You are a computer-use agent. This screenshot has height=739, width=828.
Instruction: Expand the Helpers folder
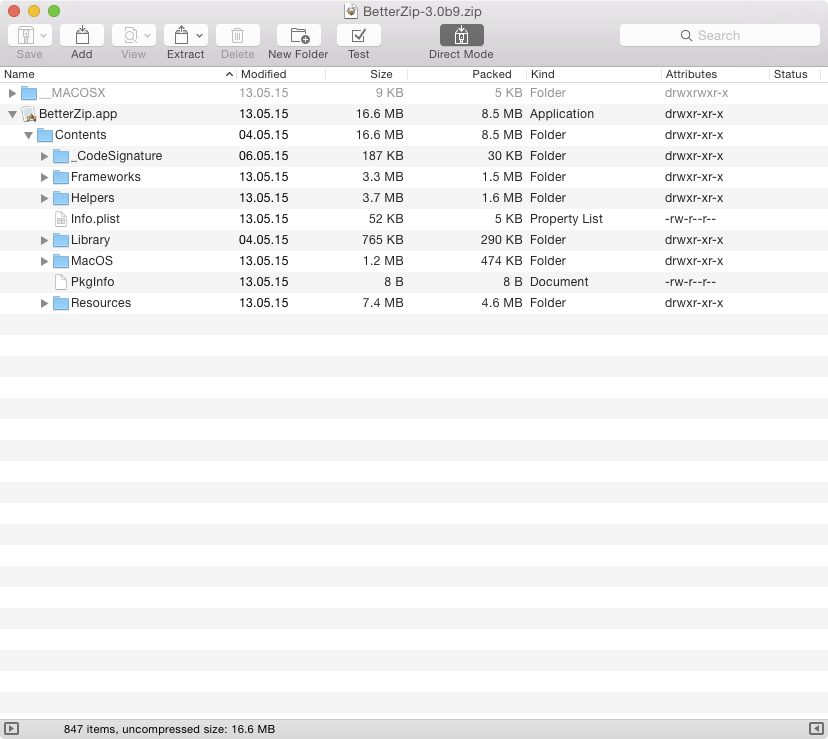(44, 199)
